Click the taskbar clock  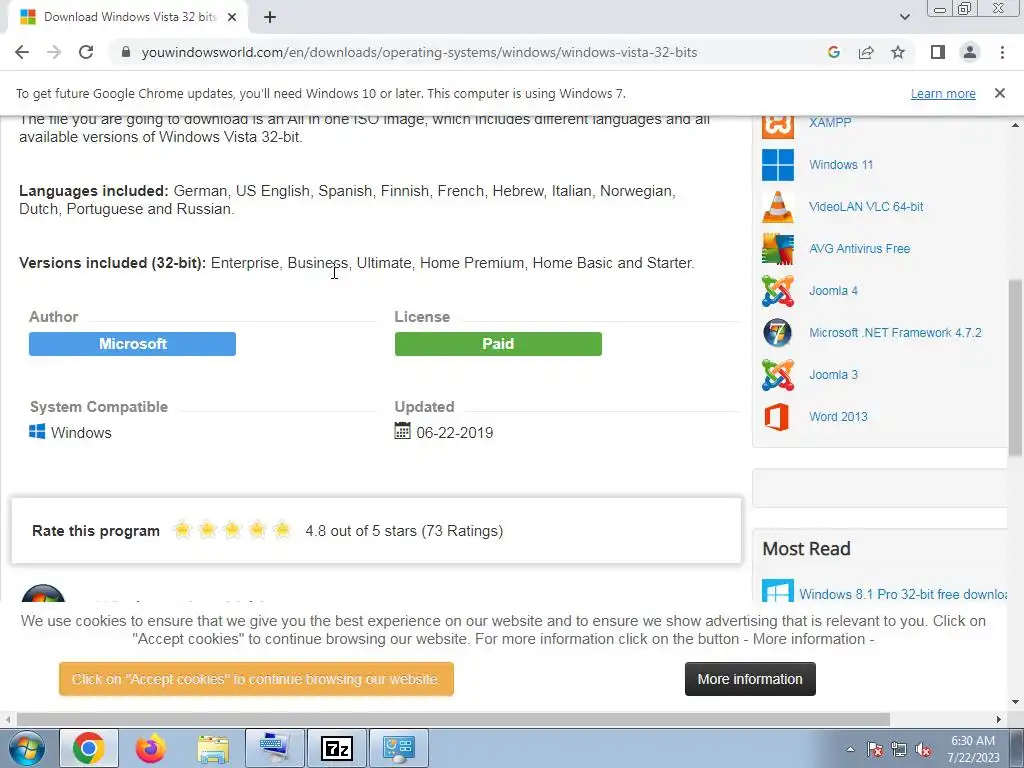click(x=972, y=749)
